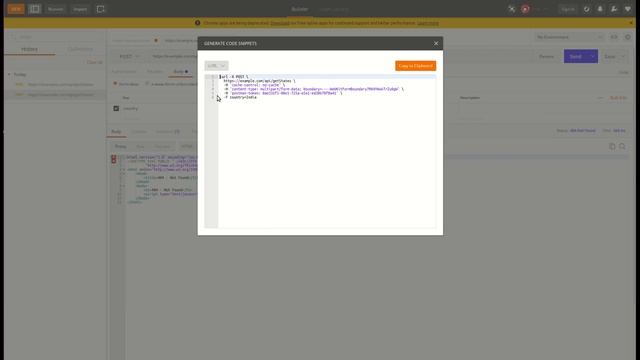Image resolution: width=640 pixels, height=360 pixels.
Task: Click the environment quick look eye icon
Action: pos(614,37)
